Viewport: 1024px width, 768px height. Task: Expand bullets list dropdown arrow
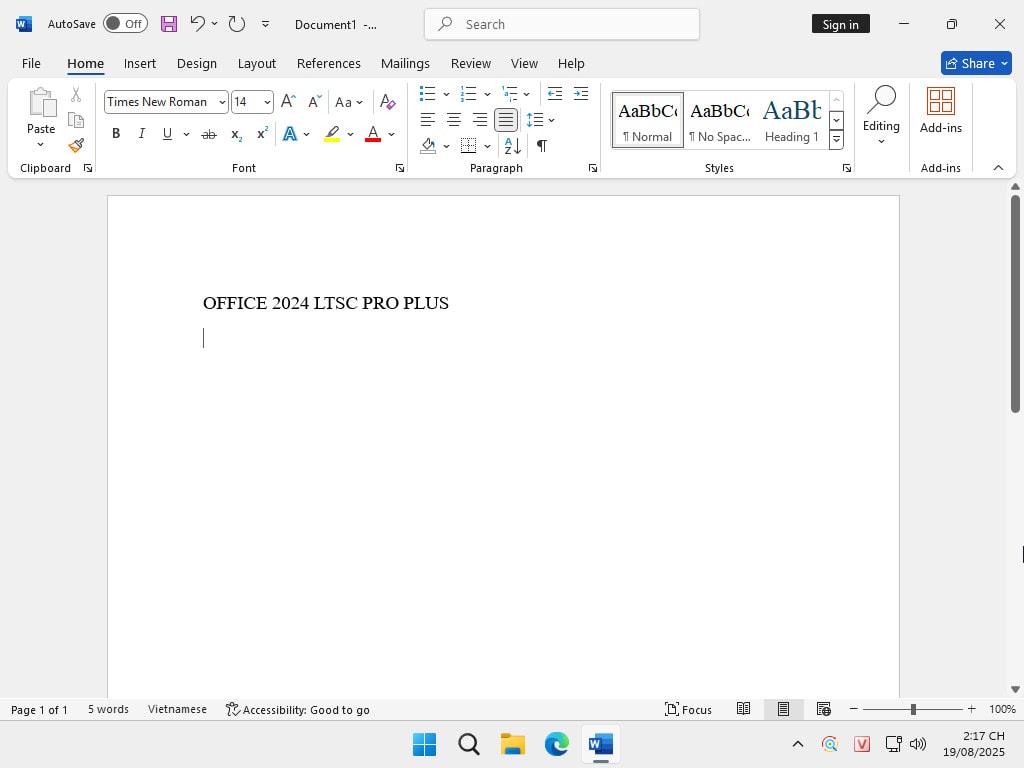click(446, 95)
